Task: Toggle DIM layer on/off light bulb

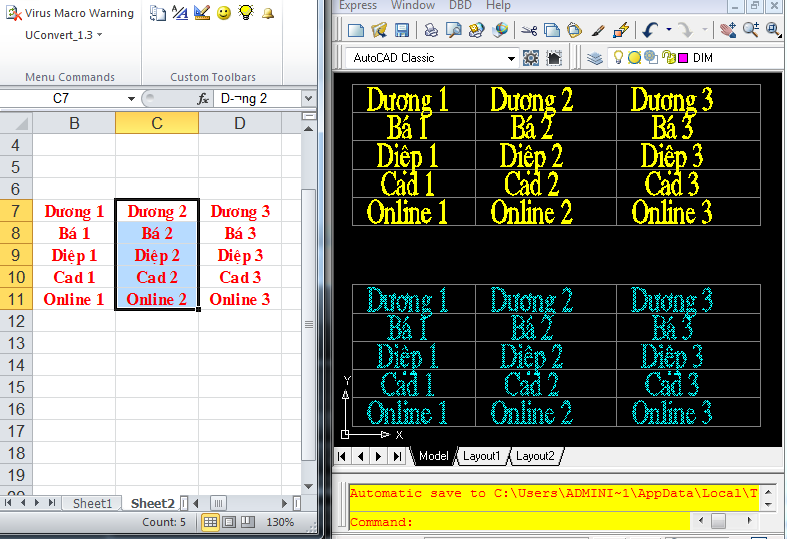Action: 618,58
